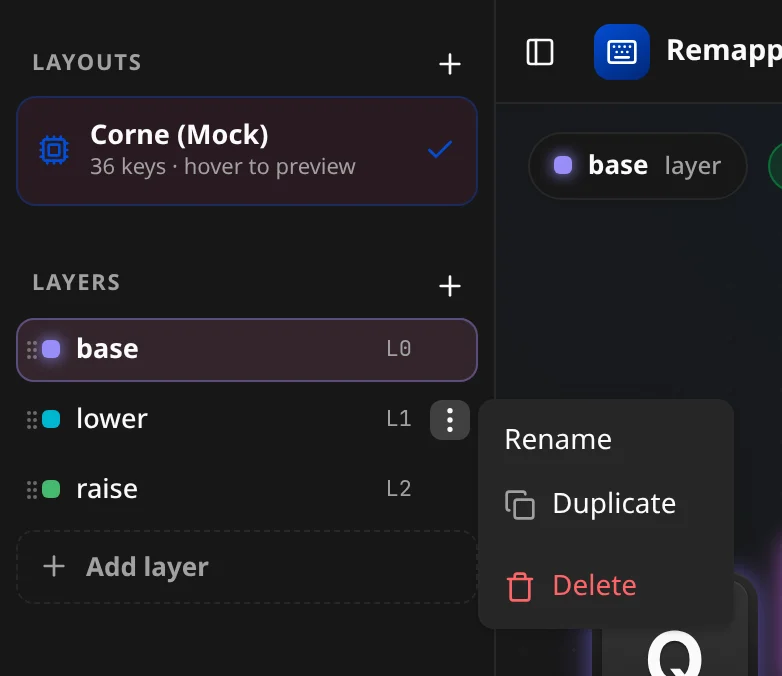
Task: Click the chip icon on Corne layout
Action: (54, 150)
